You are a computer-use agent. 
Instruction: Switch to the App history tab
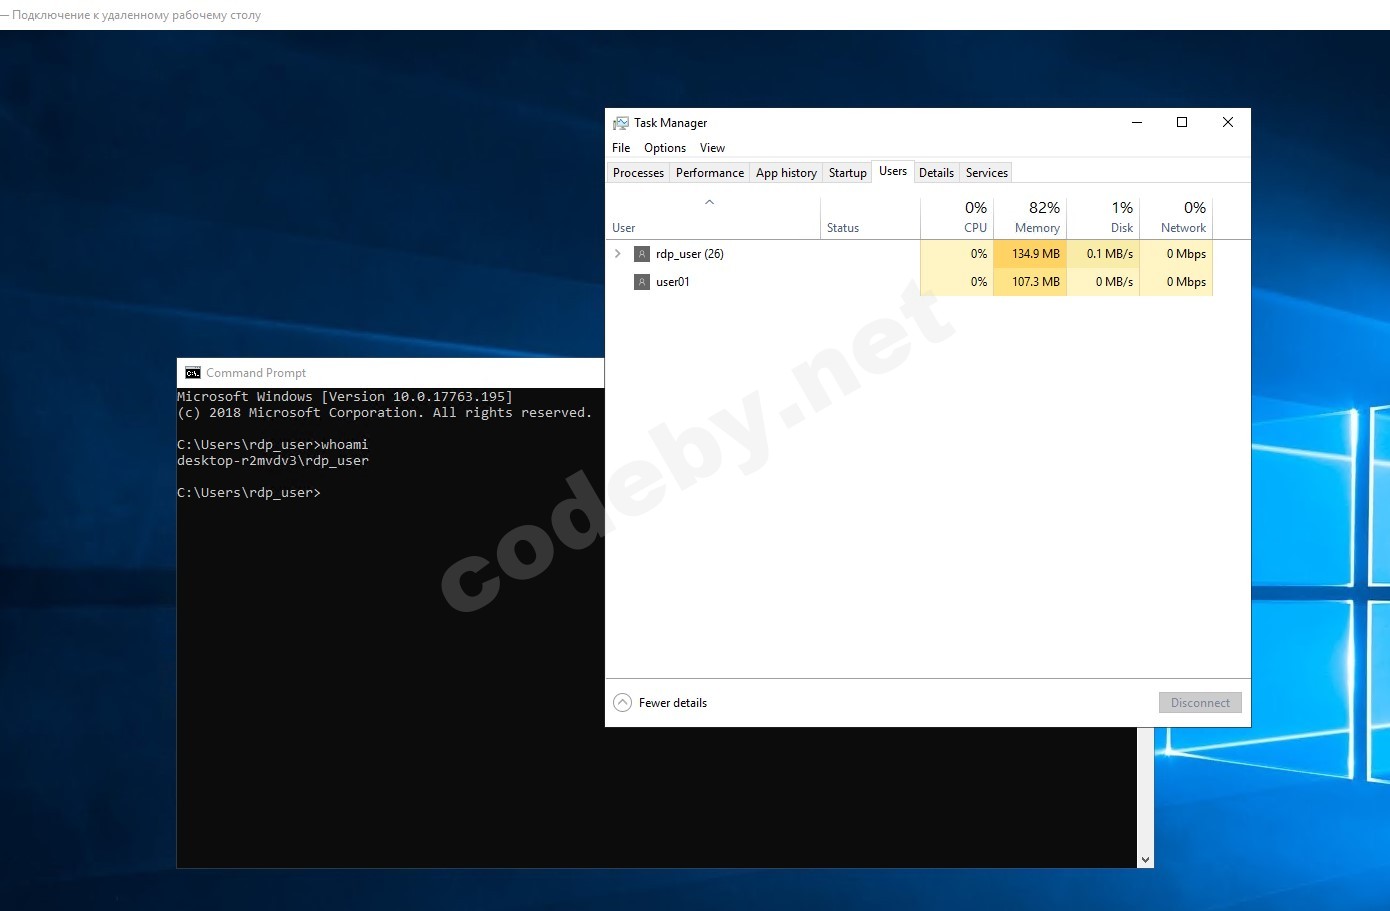786,173
